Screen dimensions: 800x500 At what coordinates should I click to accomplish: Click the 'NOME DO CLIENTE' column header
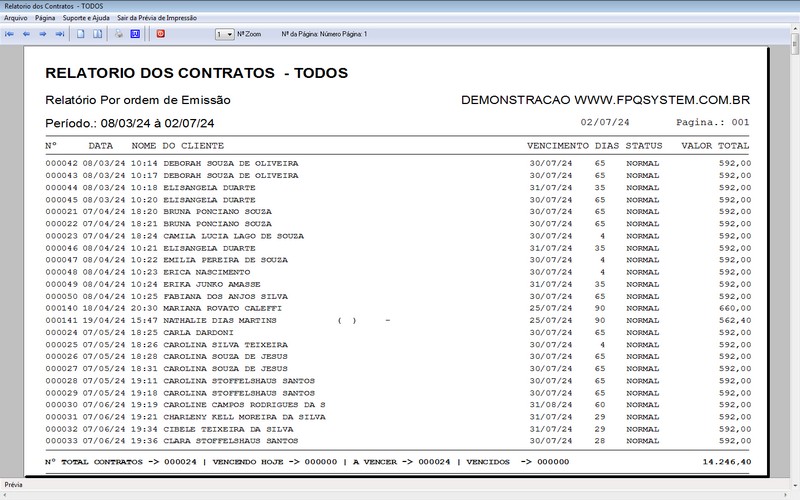[x=178, y=146]
